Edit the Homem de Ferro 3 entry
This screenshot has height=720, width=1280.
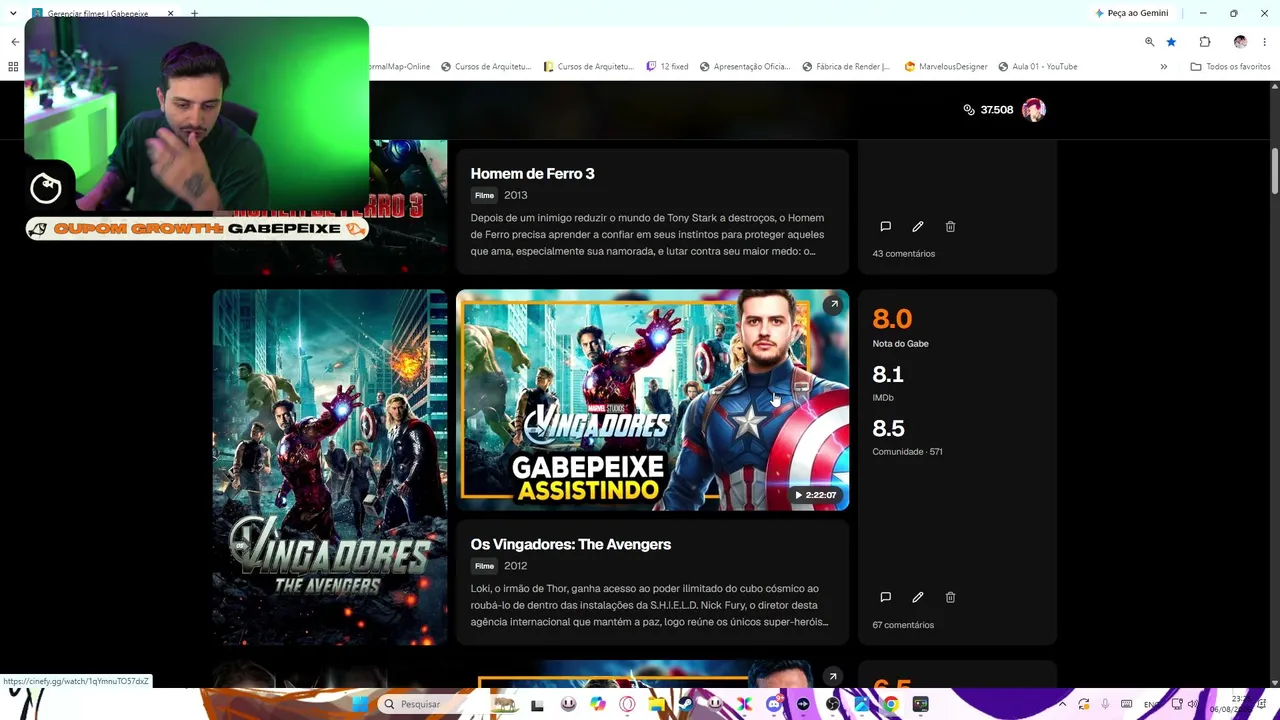[x=918, y=227]
